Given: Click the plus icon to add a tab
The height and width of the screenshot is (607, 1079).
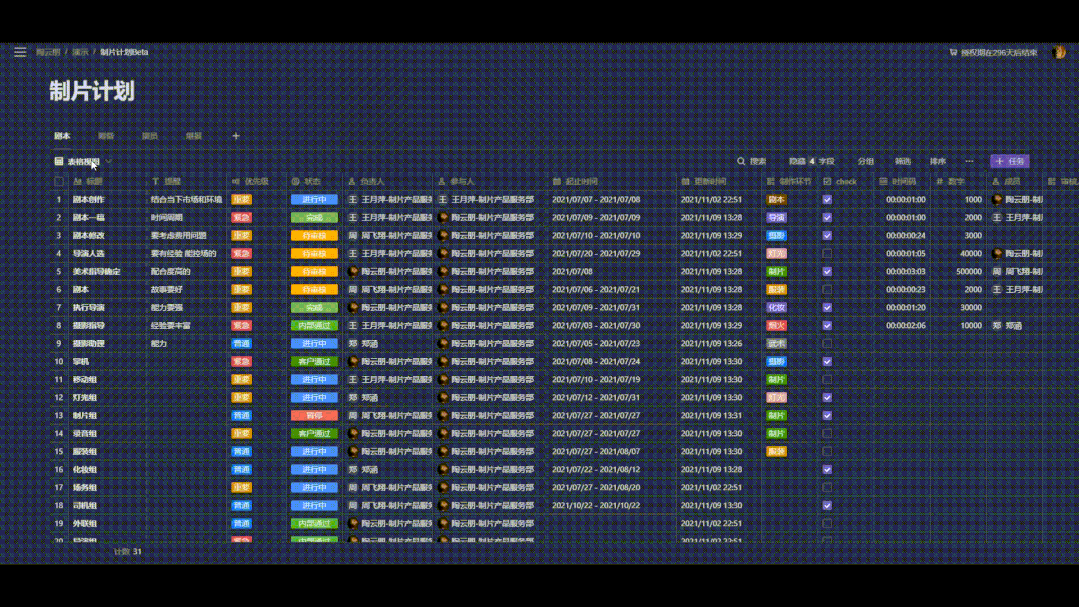Looking at the screenshot, I should click(x=236, y=136).
